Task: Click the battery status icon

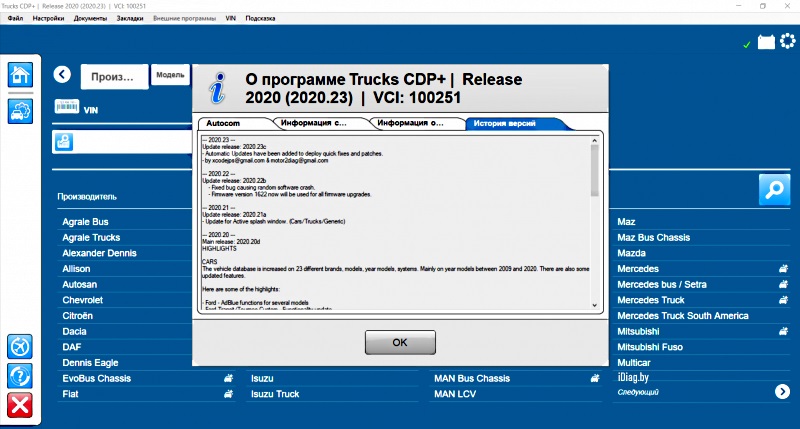Action: [x=766, y=42]
